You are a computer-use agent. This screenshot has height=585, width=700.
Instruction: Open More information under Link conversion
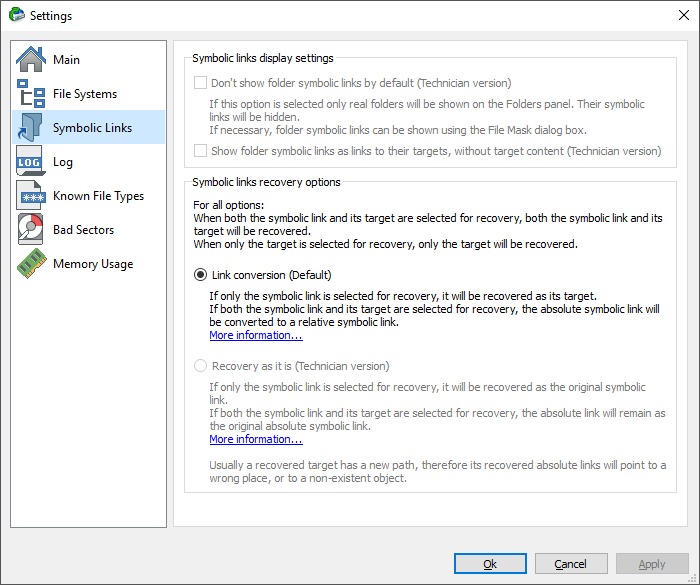coord(256,335)
